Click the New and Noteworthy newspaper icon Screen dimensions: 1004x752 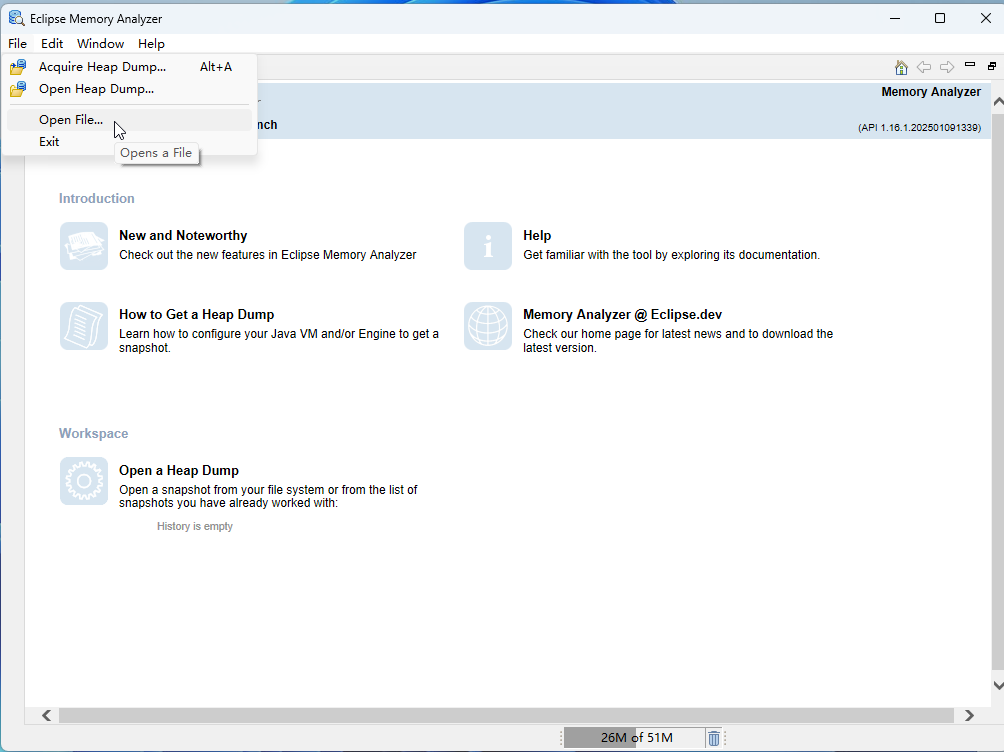84,246
